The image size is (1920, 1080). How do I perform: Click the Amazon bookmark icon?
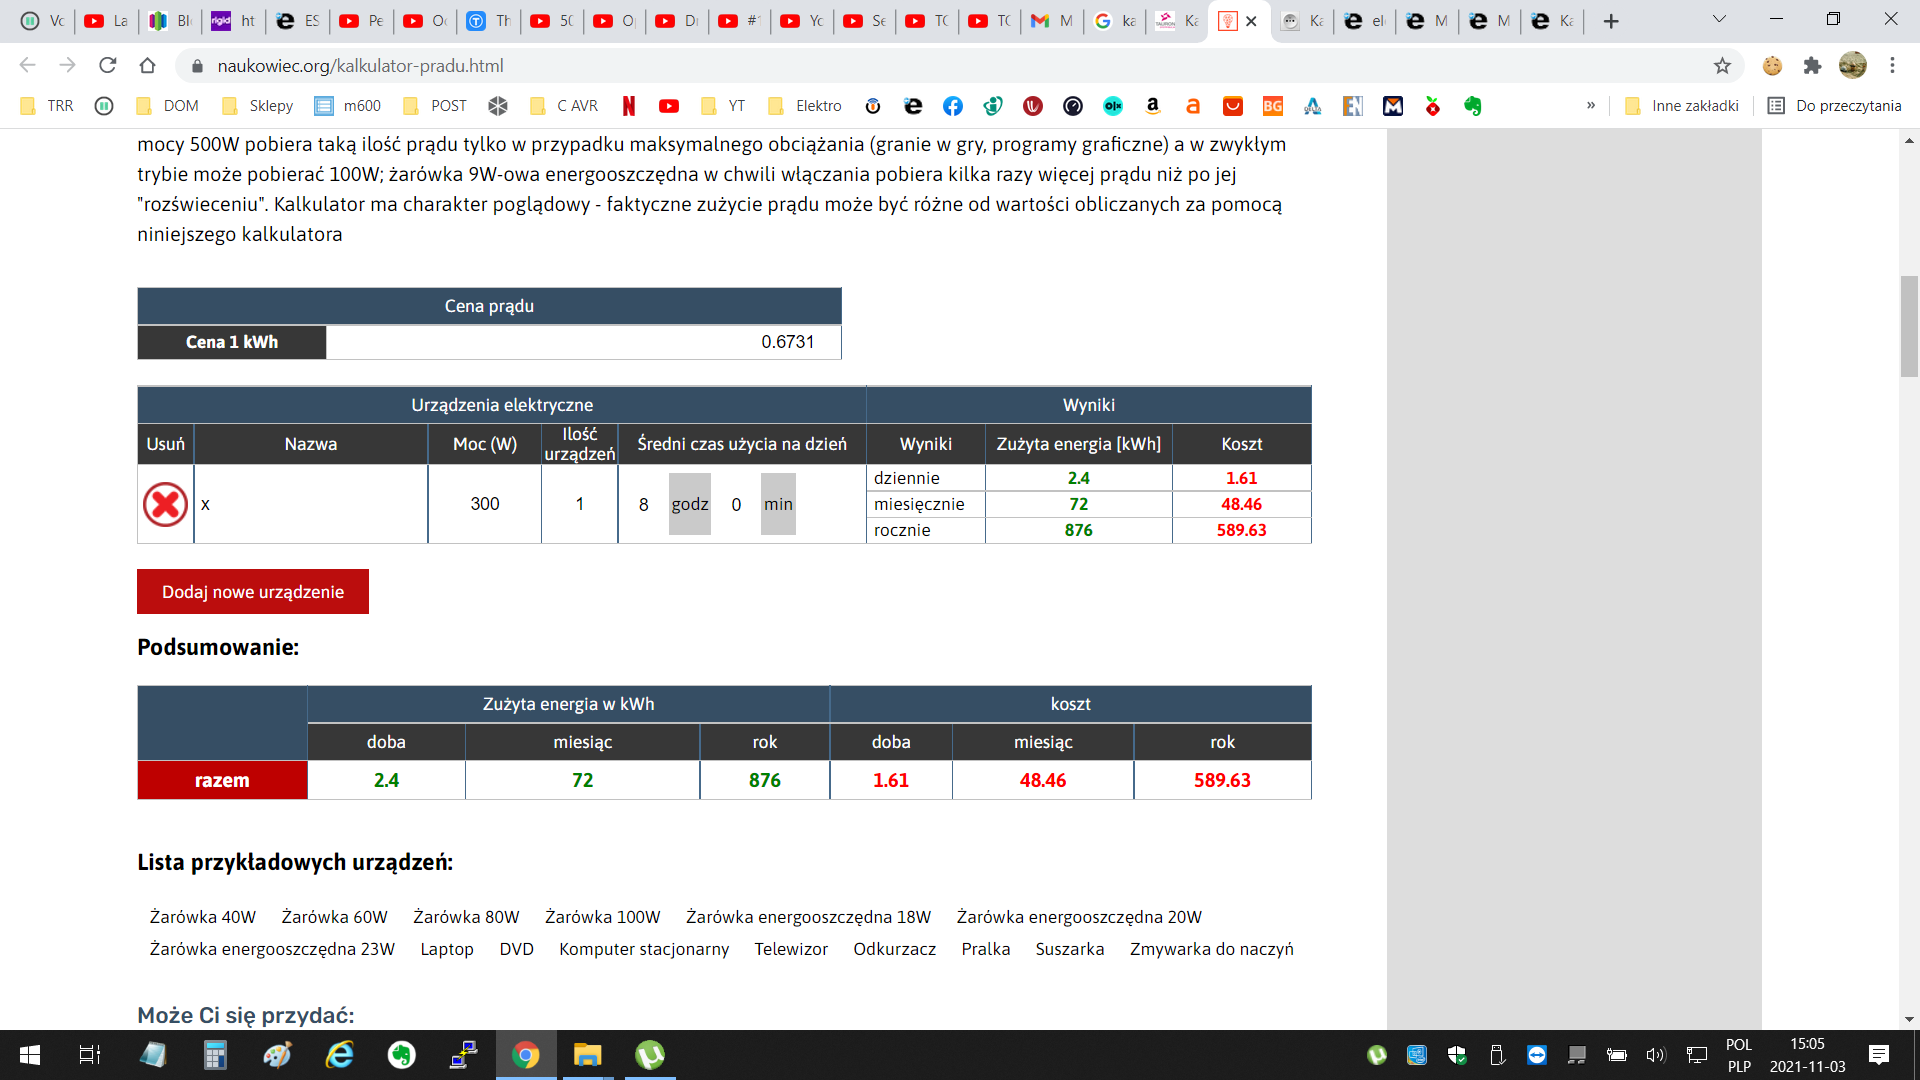tap(1153, 106)
